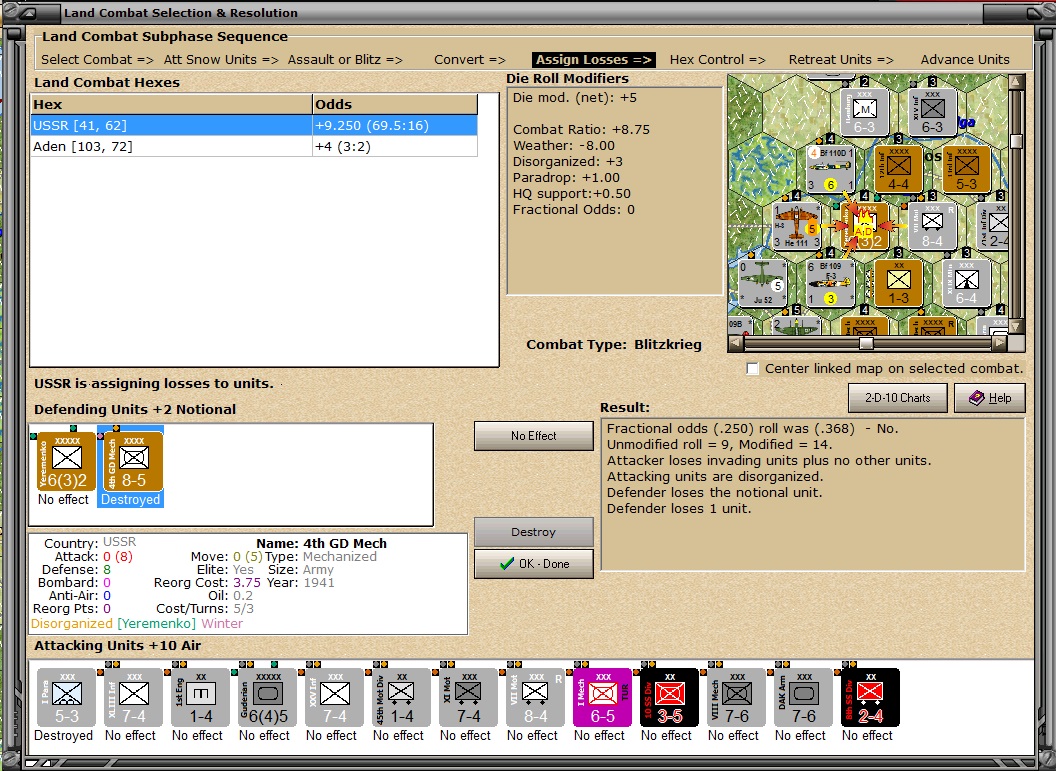Select the DAK Arm 7-6 attacking unit
Image resolution: width=1056 pixels, height=771 pixels.
pos(803,697)
